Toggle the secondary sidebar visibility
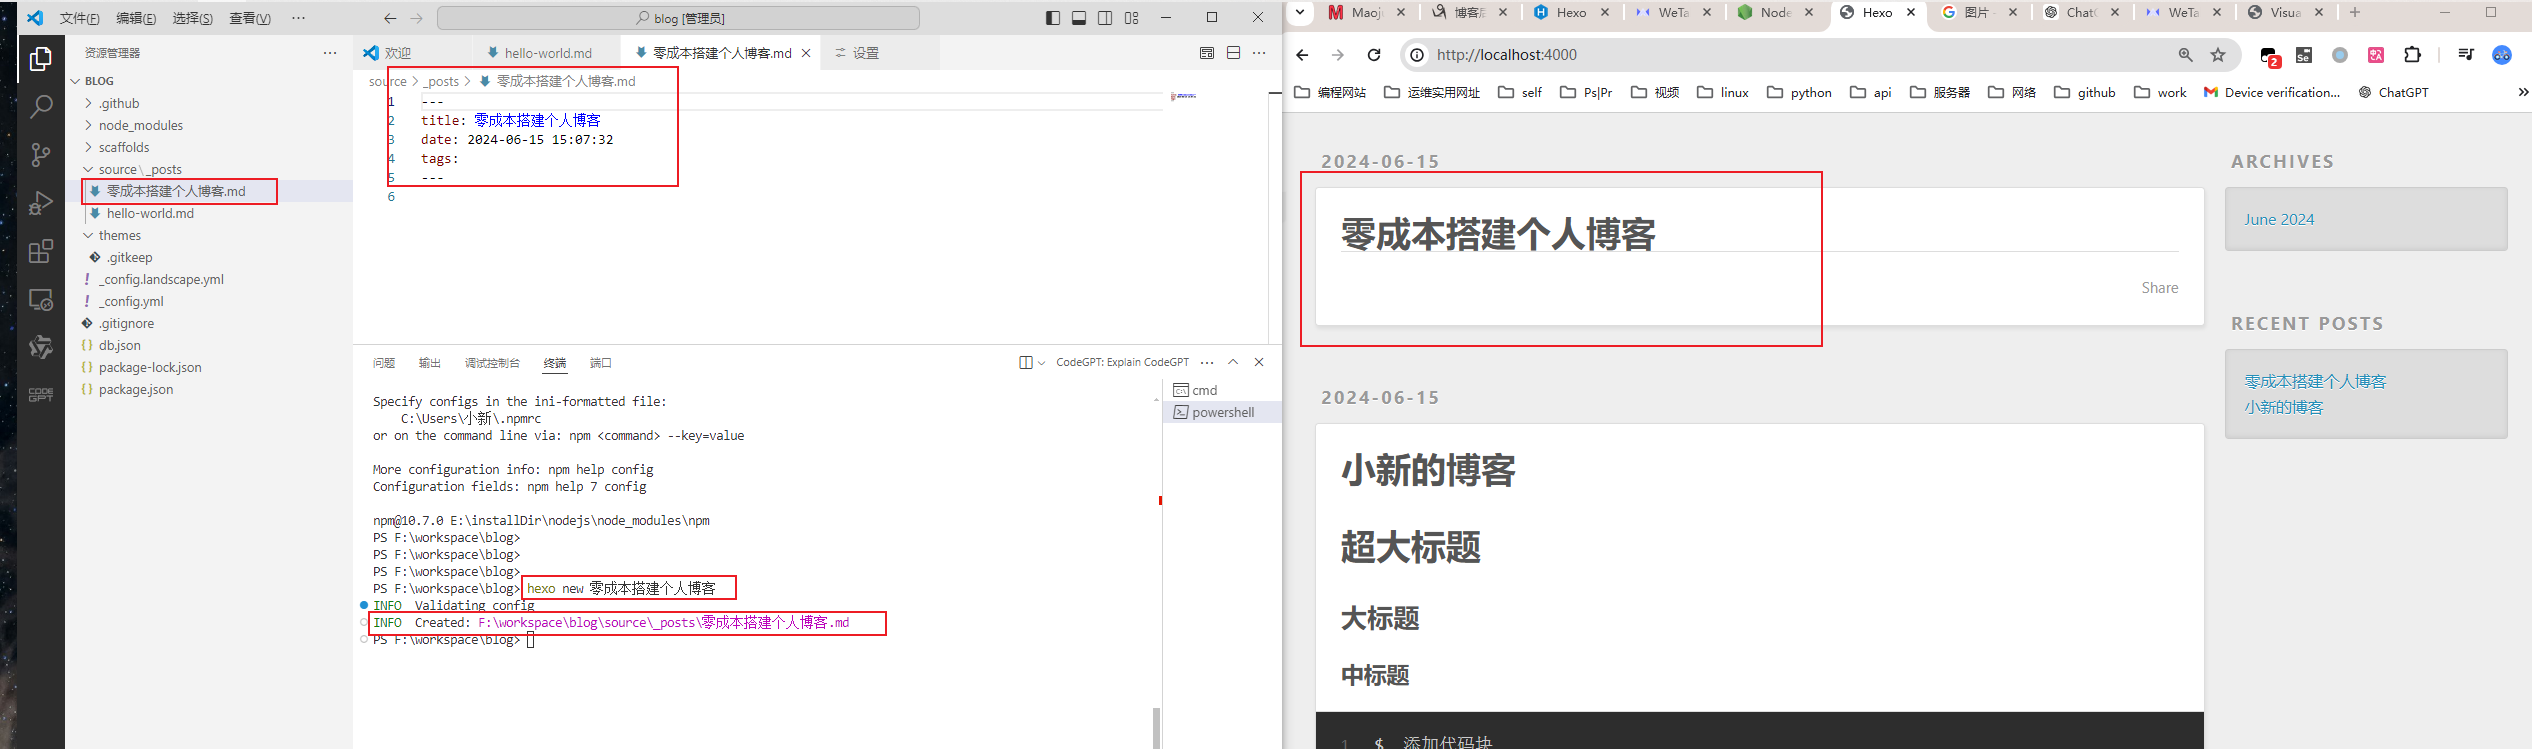Screen dimensions: 2532x749 pyautogui.click(x=1105, y=18)
